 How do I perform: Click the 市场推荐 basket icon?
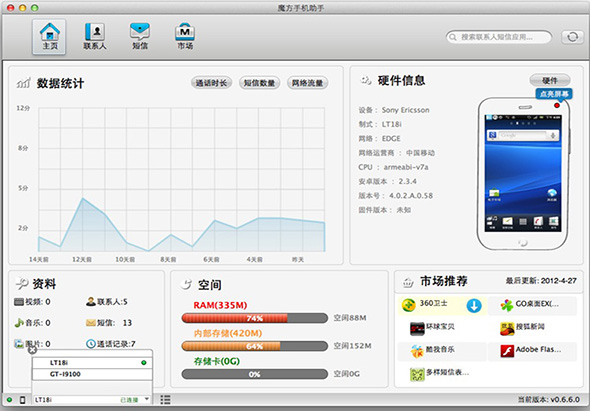(x=408, y=282)
